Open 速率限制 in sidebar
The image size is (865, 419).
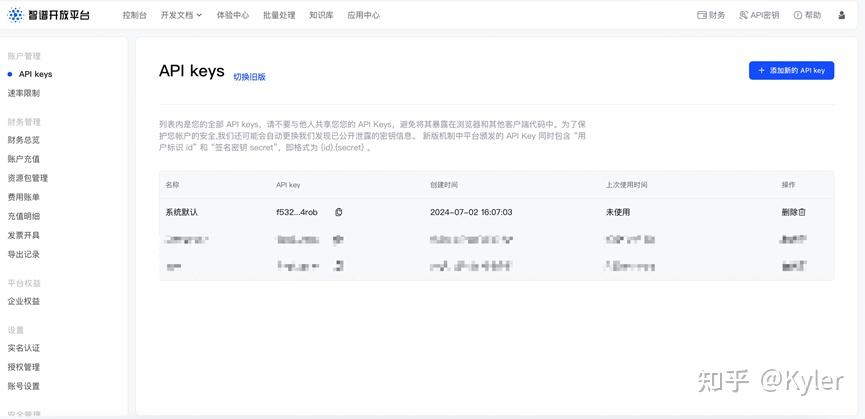(24, 93)
